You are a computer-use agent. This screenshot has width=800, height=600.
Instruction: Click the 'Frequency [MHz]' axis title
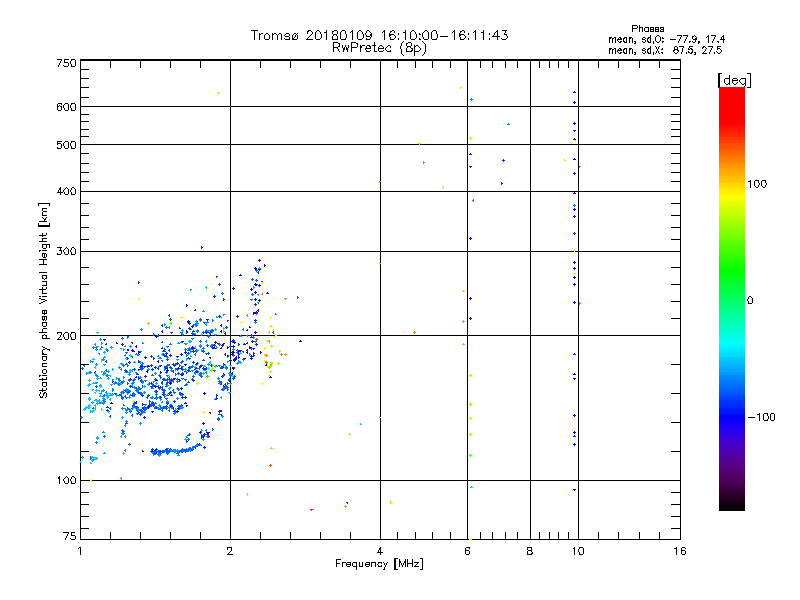379,564
